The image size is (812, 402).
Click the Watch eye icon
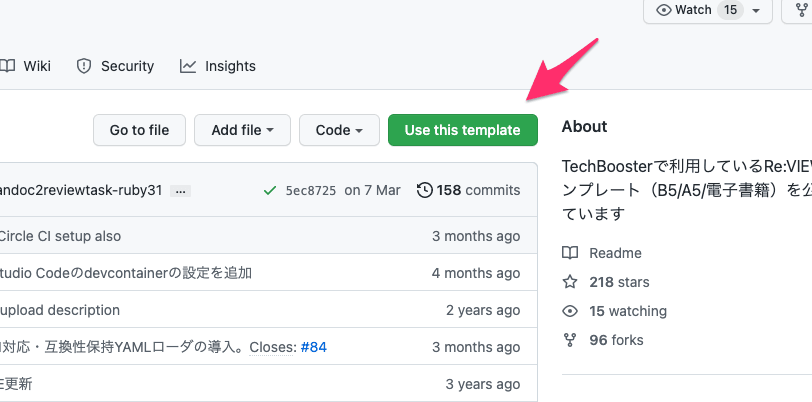click(x=663, y=10)
